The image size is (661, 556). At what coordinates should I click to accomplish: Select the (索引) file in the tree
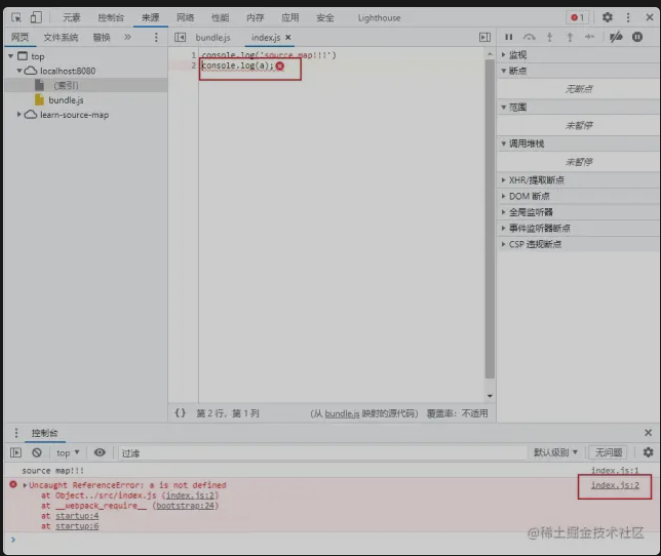[66, 86]
